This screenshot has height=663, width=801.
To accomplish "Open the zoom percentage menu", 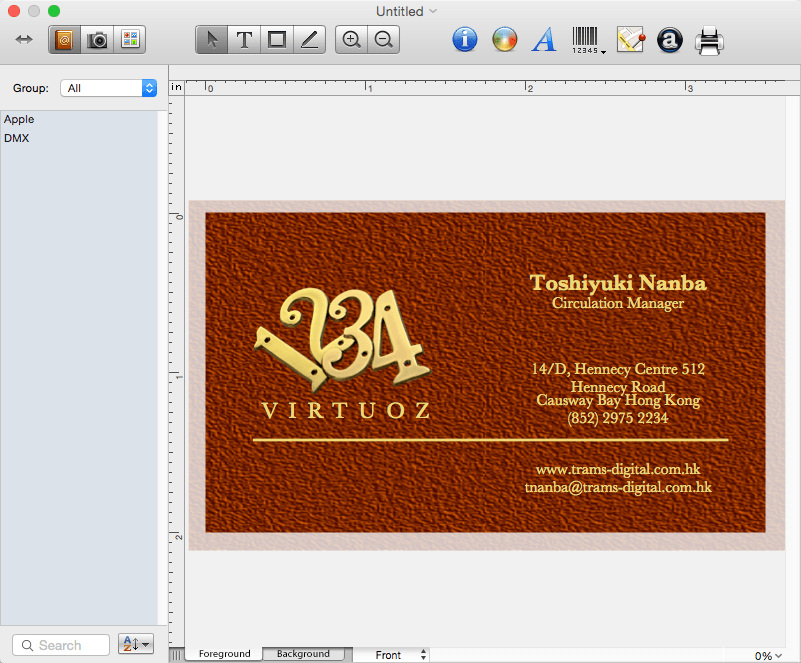I will (768, 656).
